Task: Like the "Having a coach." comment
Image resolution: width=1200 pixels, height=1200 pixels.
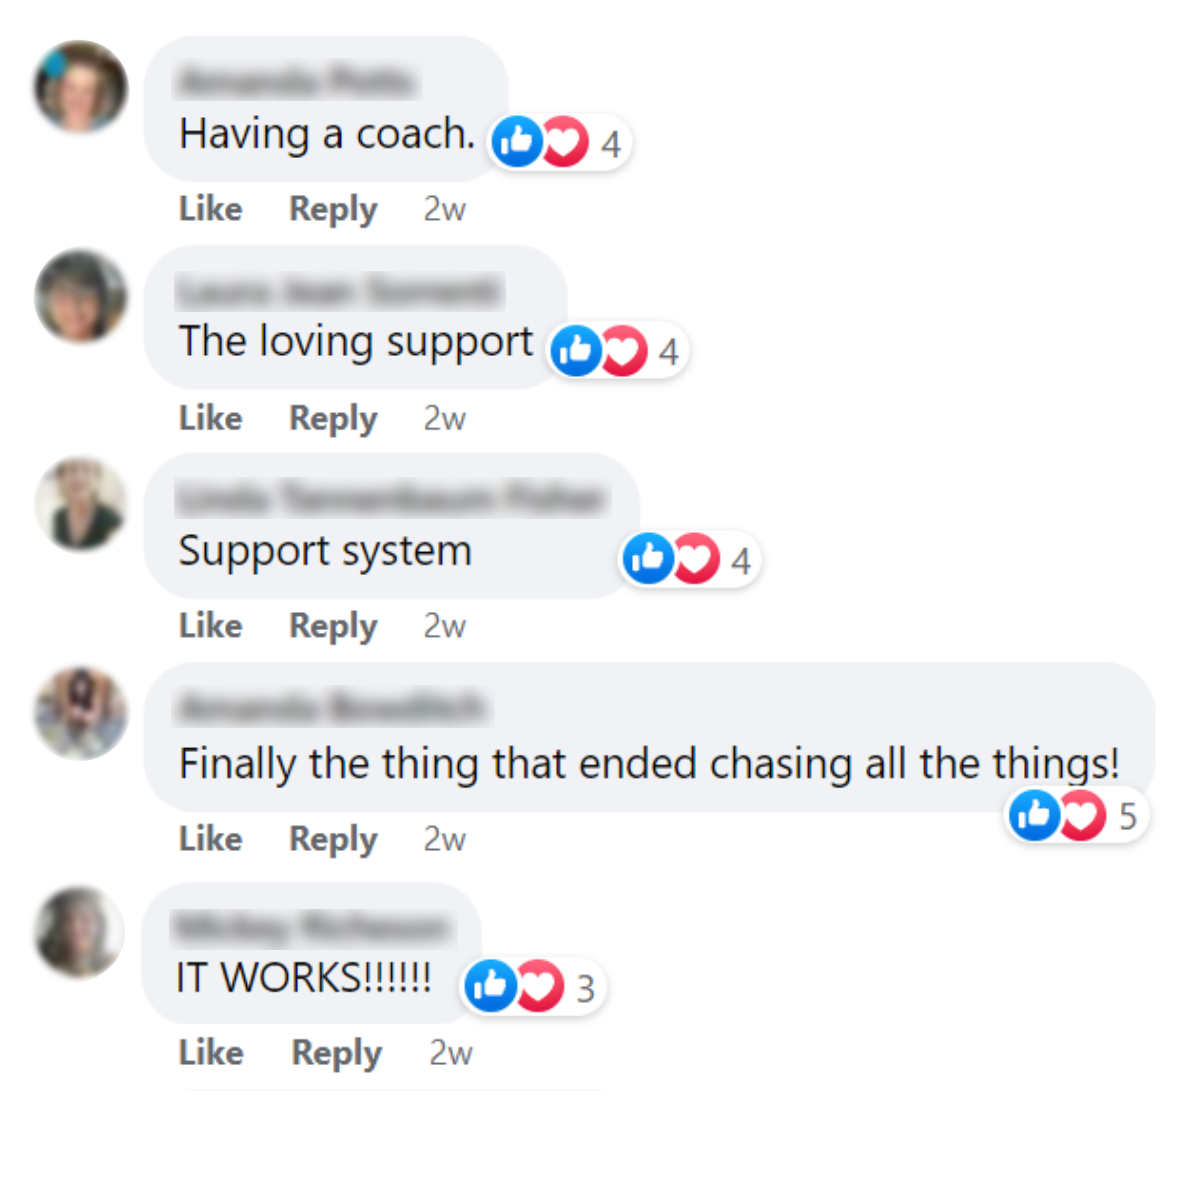Action: 210,208
